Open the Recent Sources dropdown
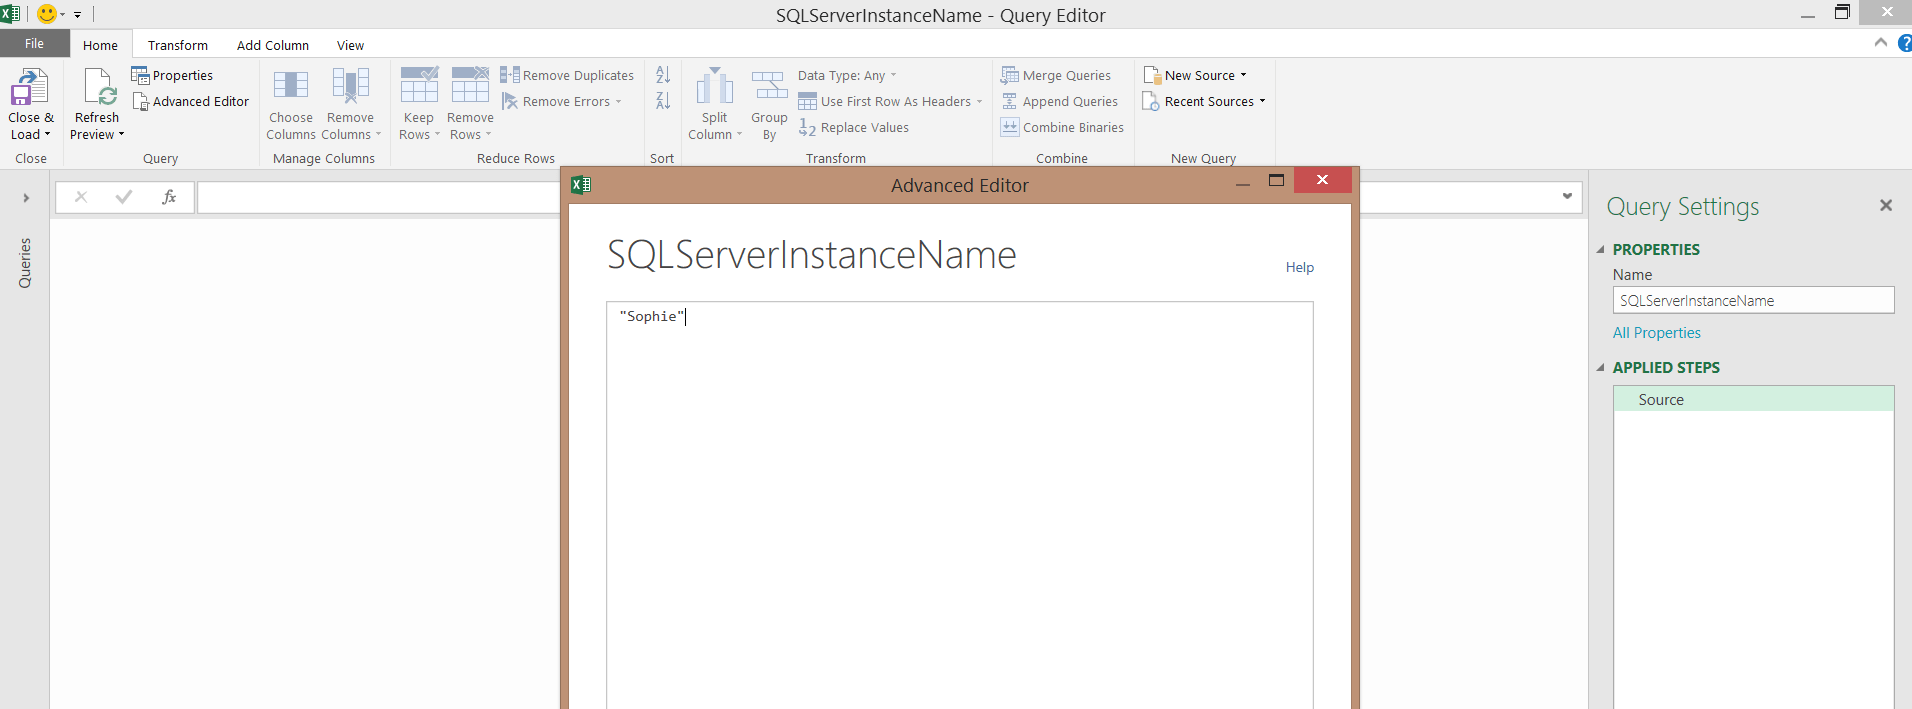Screen dimensions: 1912x709 pos(1206,102)
